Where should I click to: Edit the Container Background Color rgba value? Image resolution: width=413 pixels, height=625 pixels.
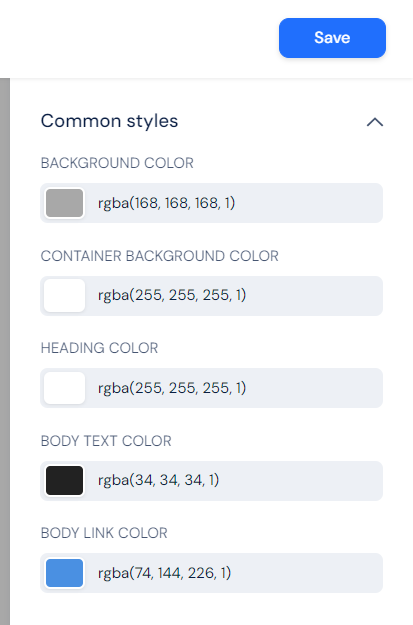tap(235, 295)
